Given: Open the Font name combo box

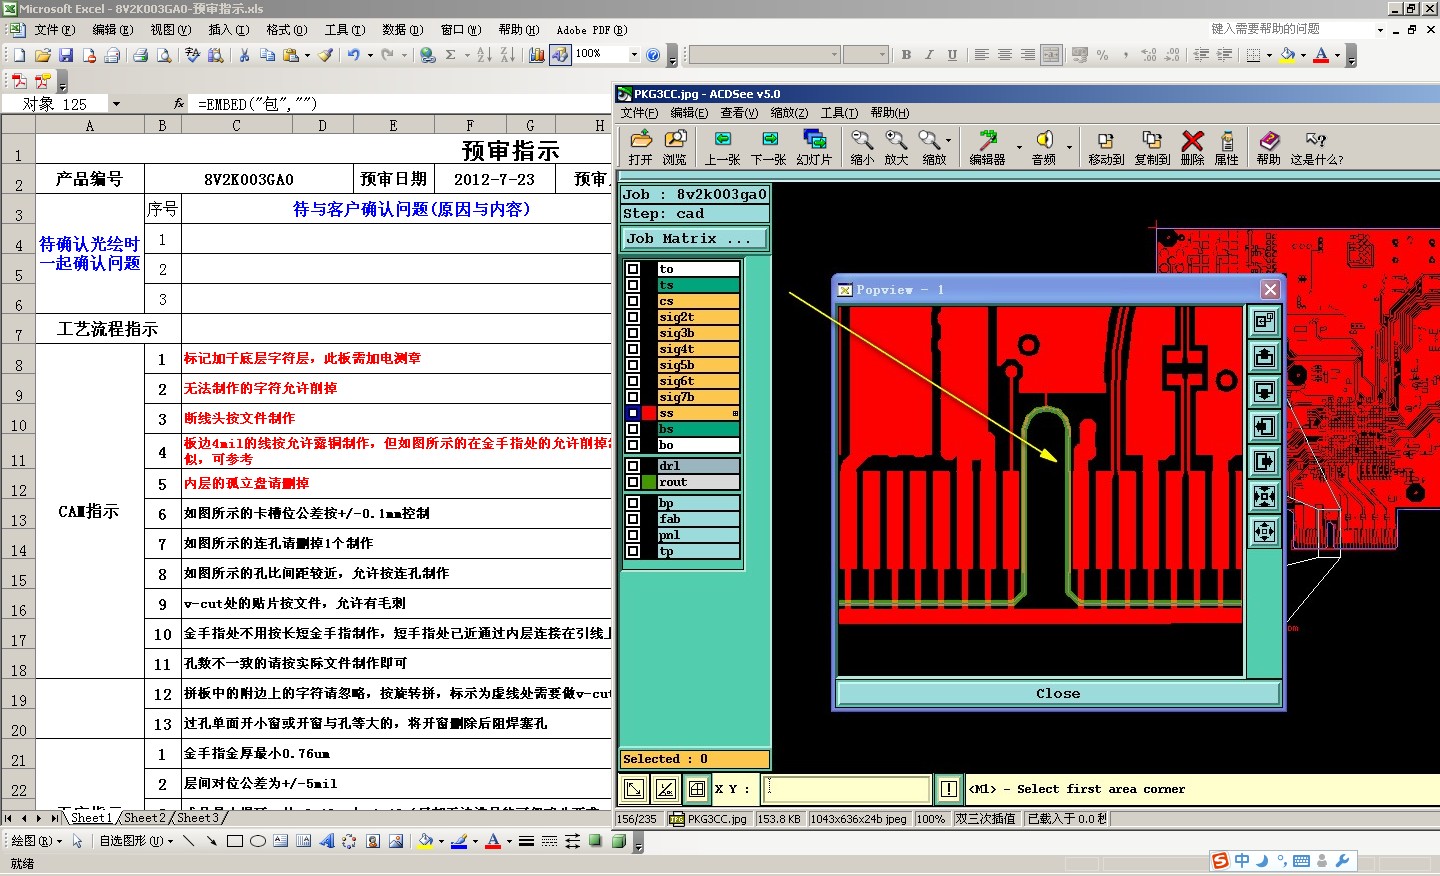Looking at the screenshot, I should [x=764, y=55].
